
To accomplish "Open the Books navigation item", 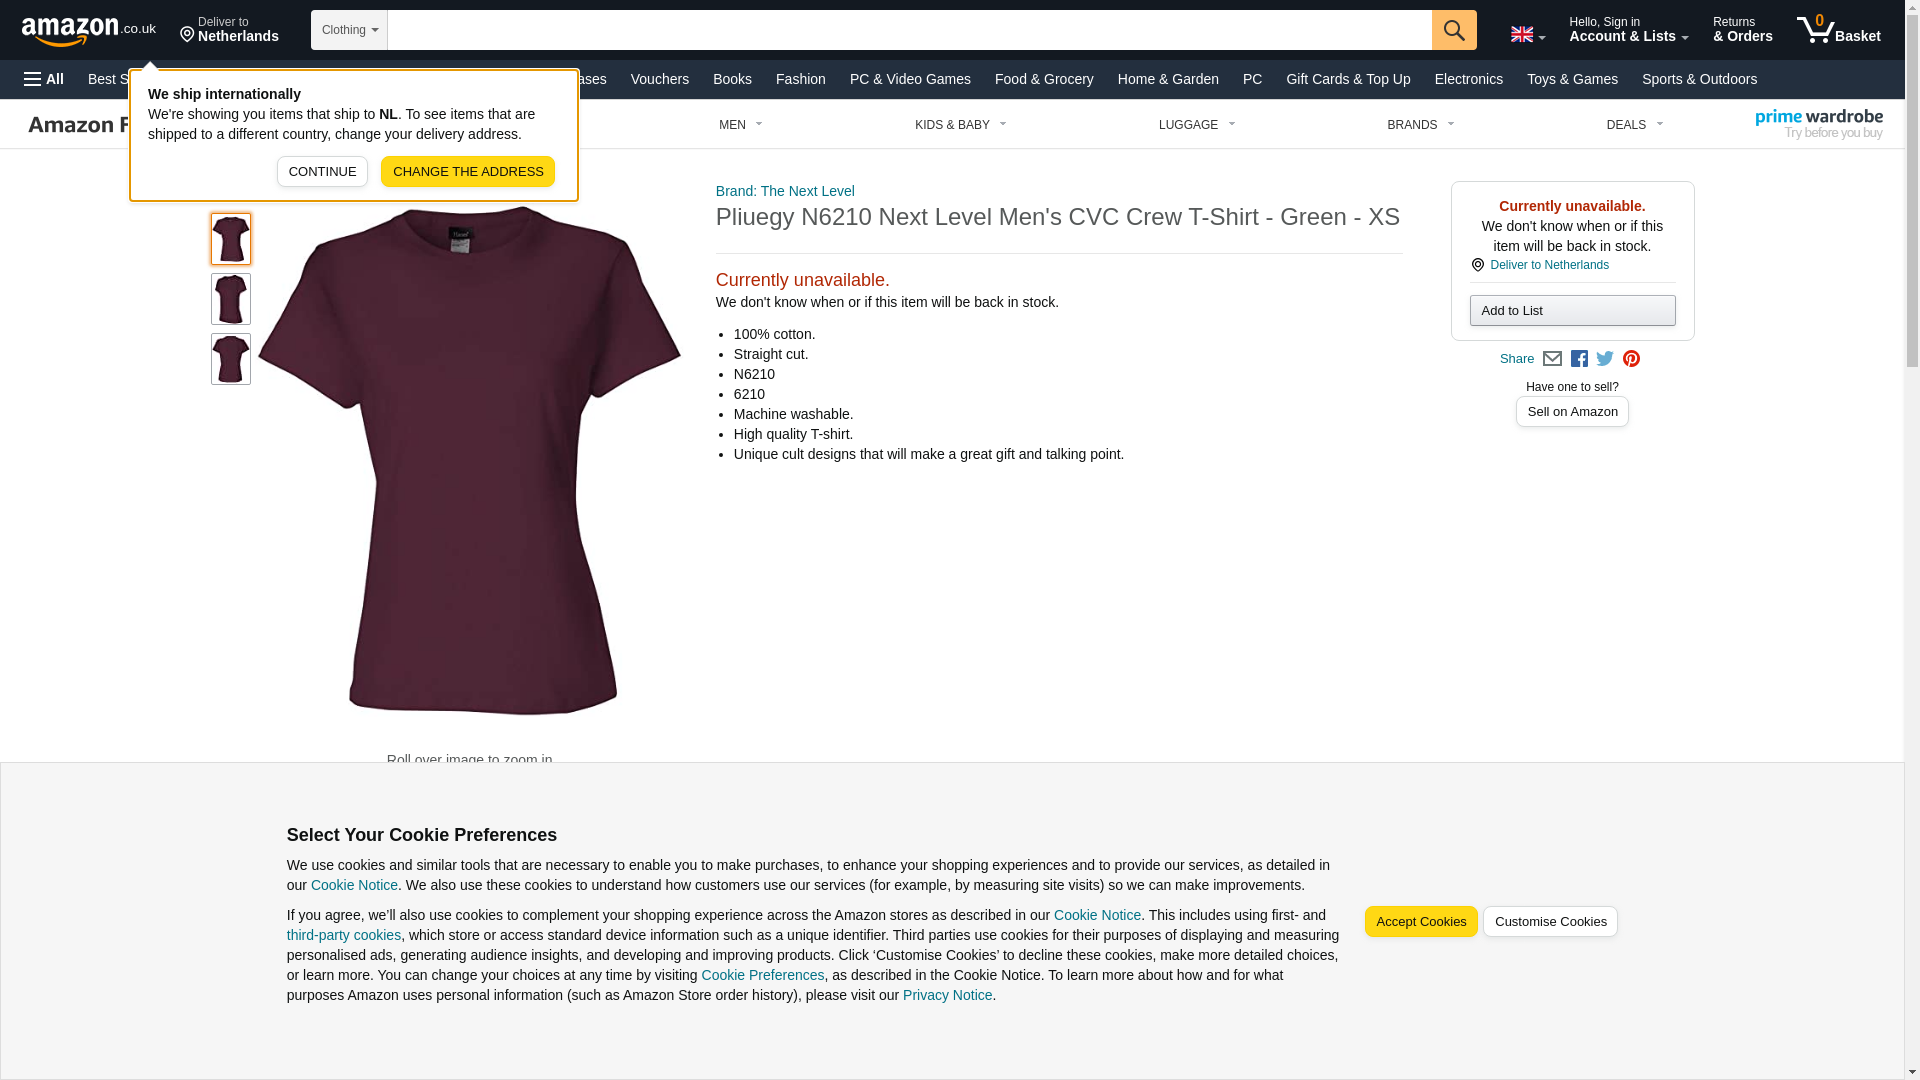I will click(x=732, y=79).
